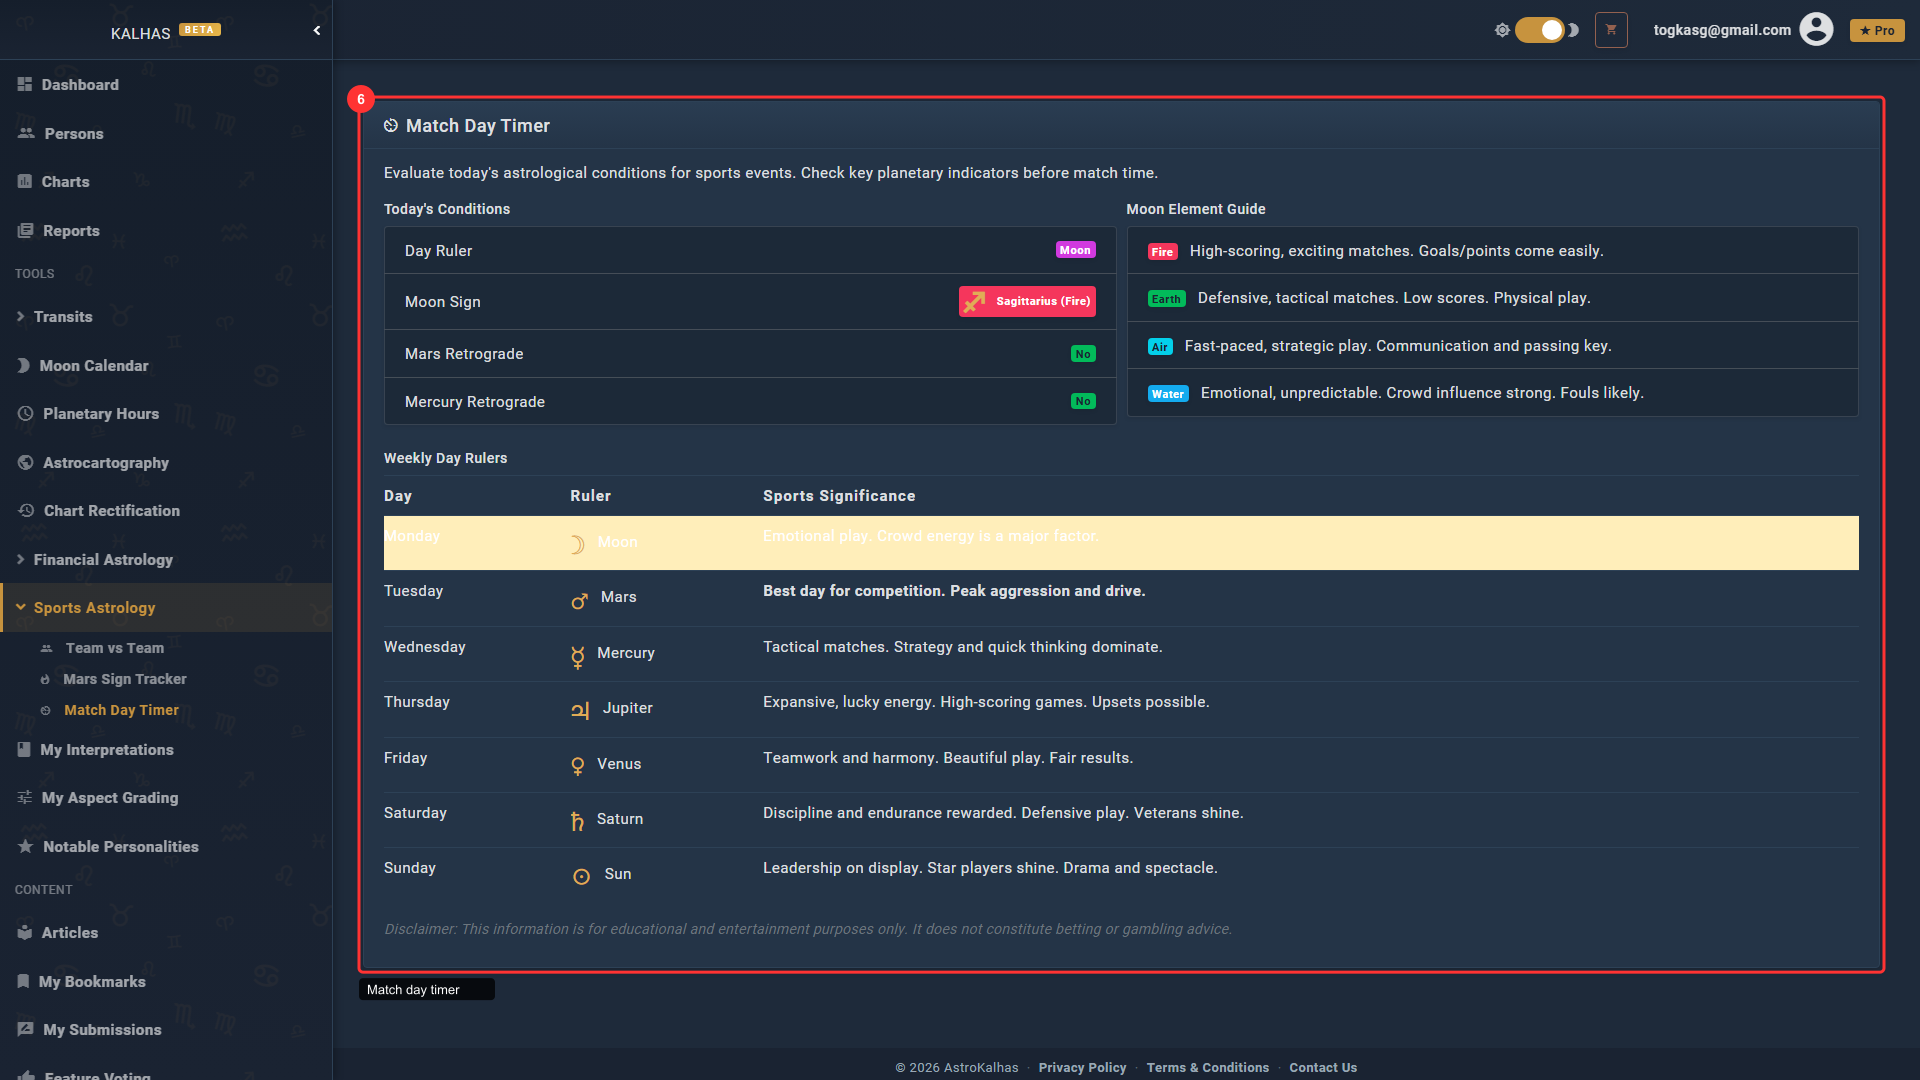The width and height of the screenshot is (1920, 1080).
Task: Click the Planetary Hours clock icon
Action: tap(26, 414)
